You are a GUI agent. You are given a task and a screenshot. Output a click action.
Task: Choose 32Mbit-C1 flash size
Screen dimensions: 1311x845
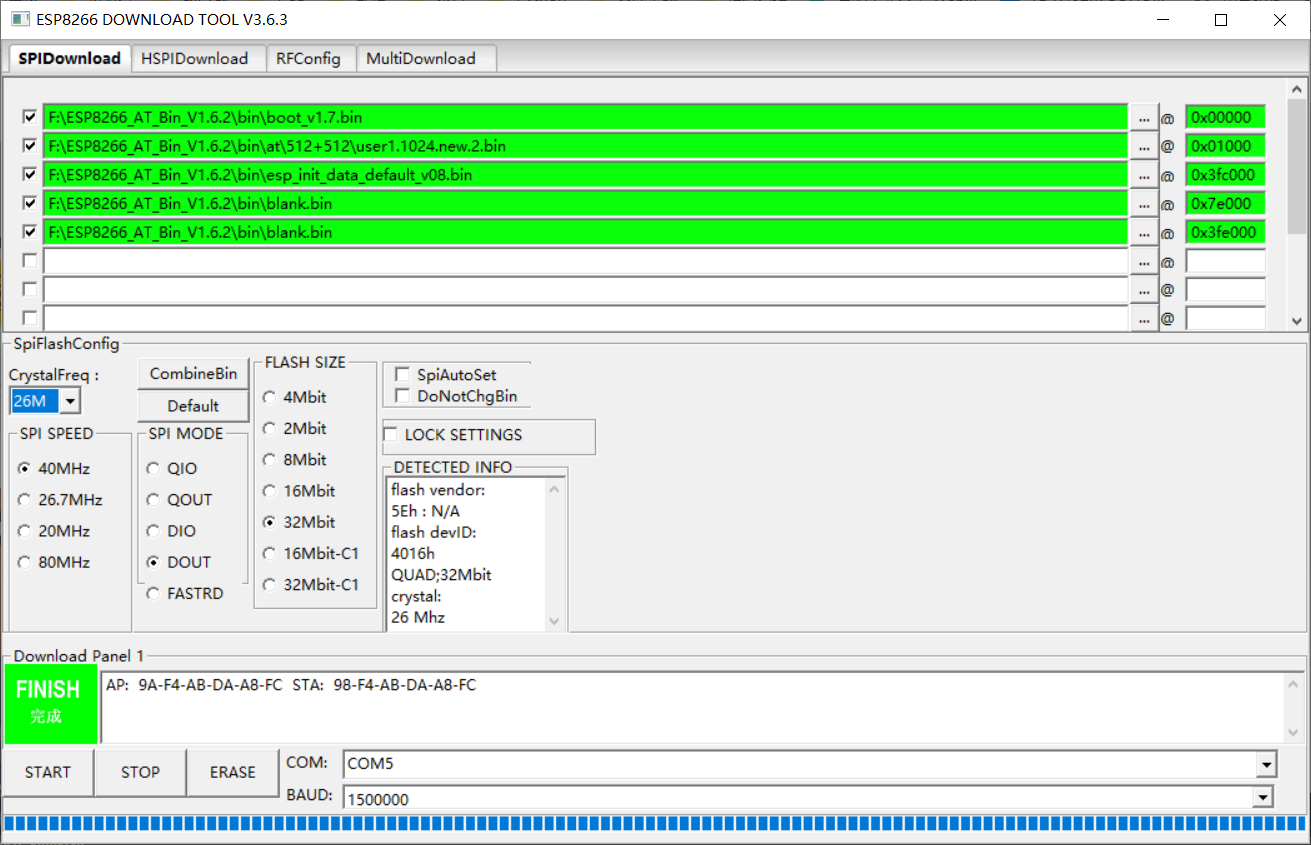coord(311,585)
